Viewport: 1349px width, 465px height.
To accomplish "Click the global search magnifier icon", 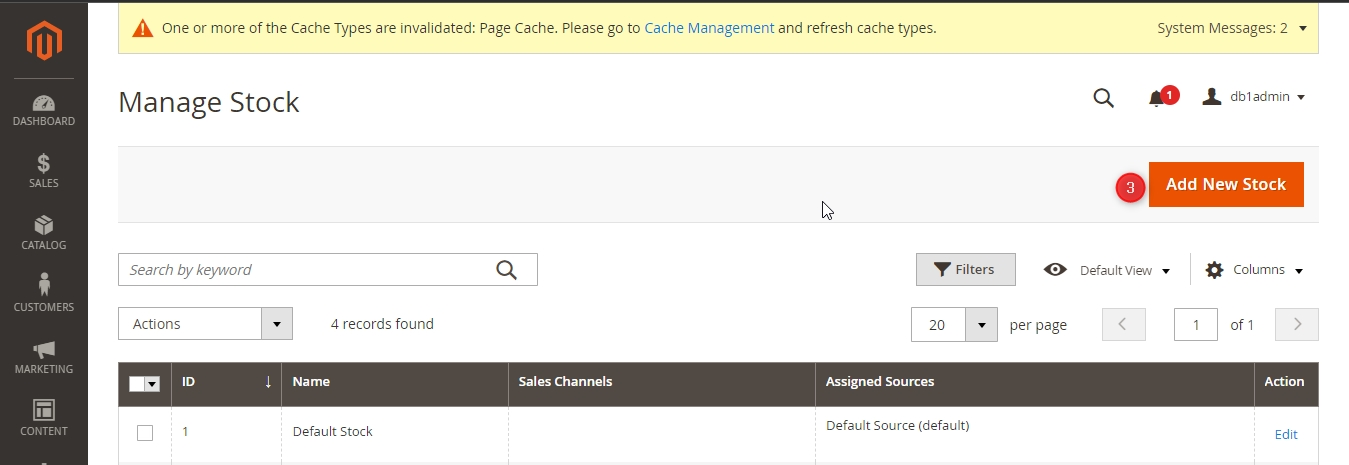I will pyautogui.click(x=1104, y=97).
